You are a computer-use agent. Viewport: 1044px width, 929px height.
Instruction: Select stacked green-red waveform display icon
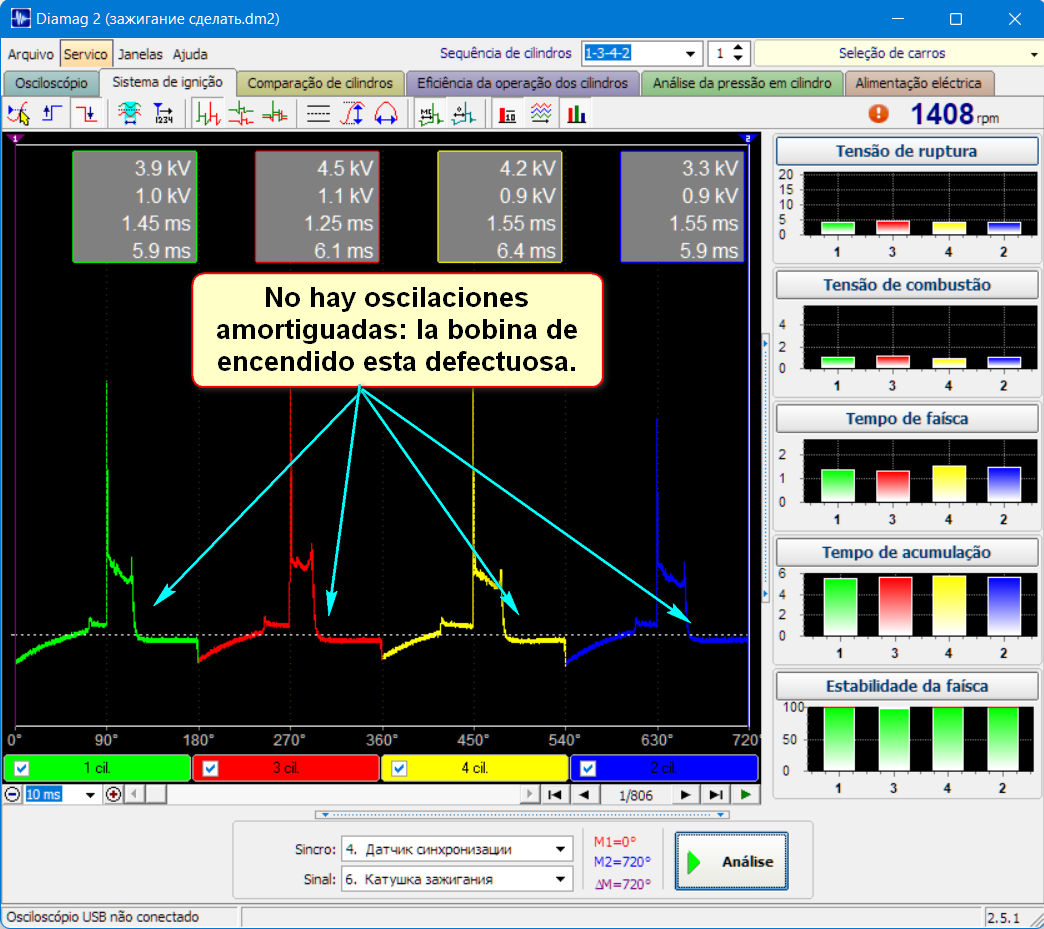[x=241, y=114]
